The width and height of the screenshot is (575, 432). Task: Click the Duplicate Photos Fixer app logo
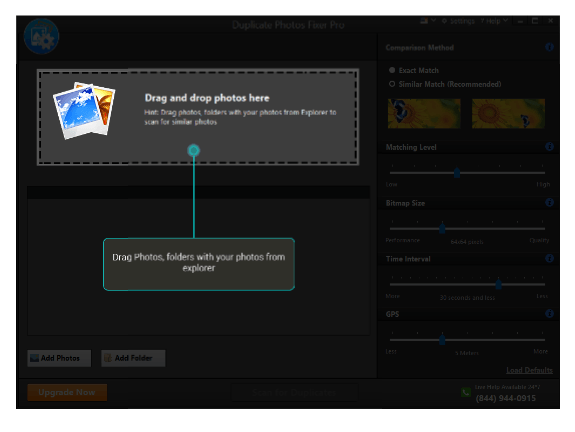pos(41,36)
